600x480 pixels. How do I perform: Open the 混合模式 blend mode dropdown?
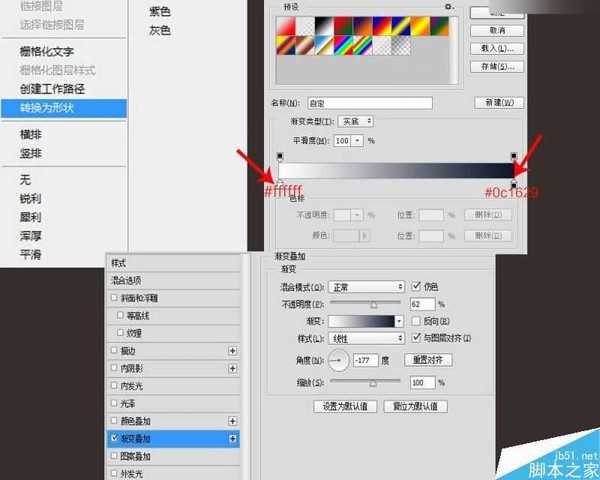[x=367, y=286]
